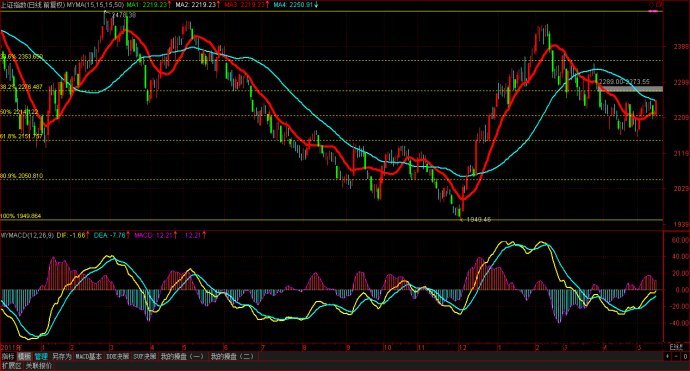Click the 2478.38 high price marker
The width and height of the screenshot is (690, 371).
(x=124, y=15)
